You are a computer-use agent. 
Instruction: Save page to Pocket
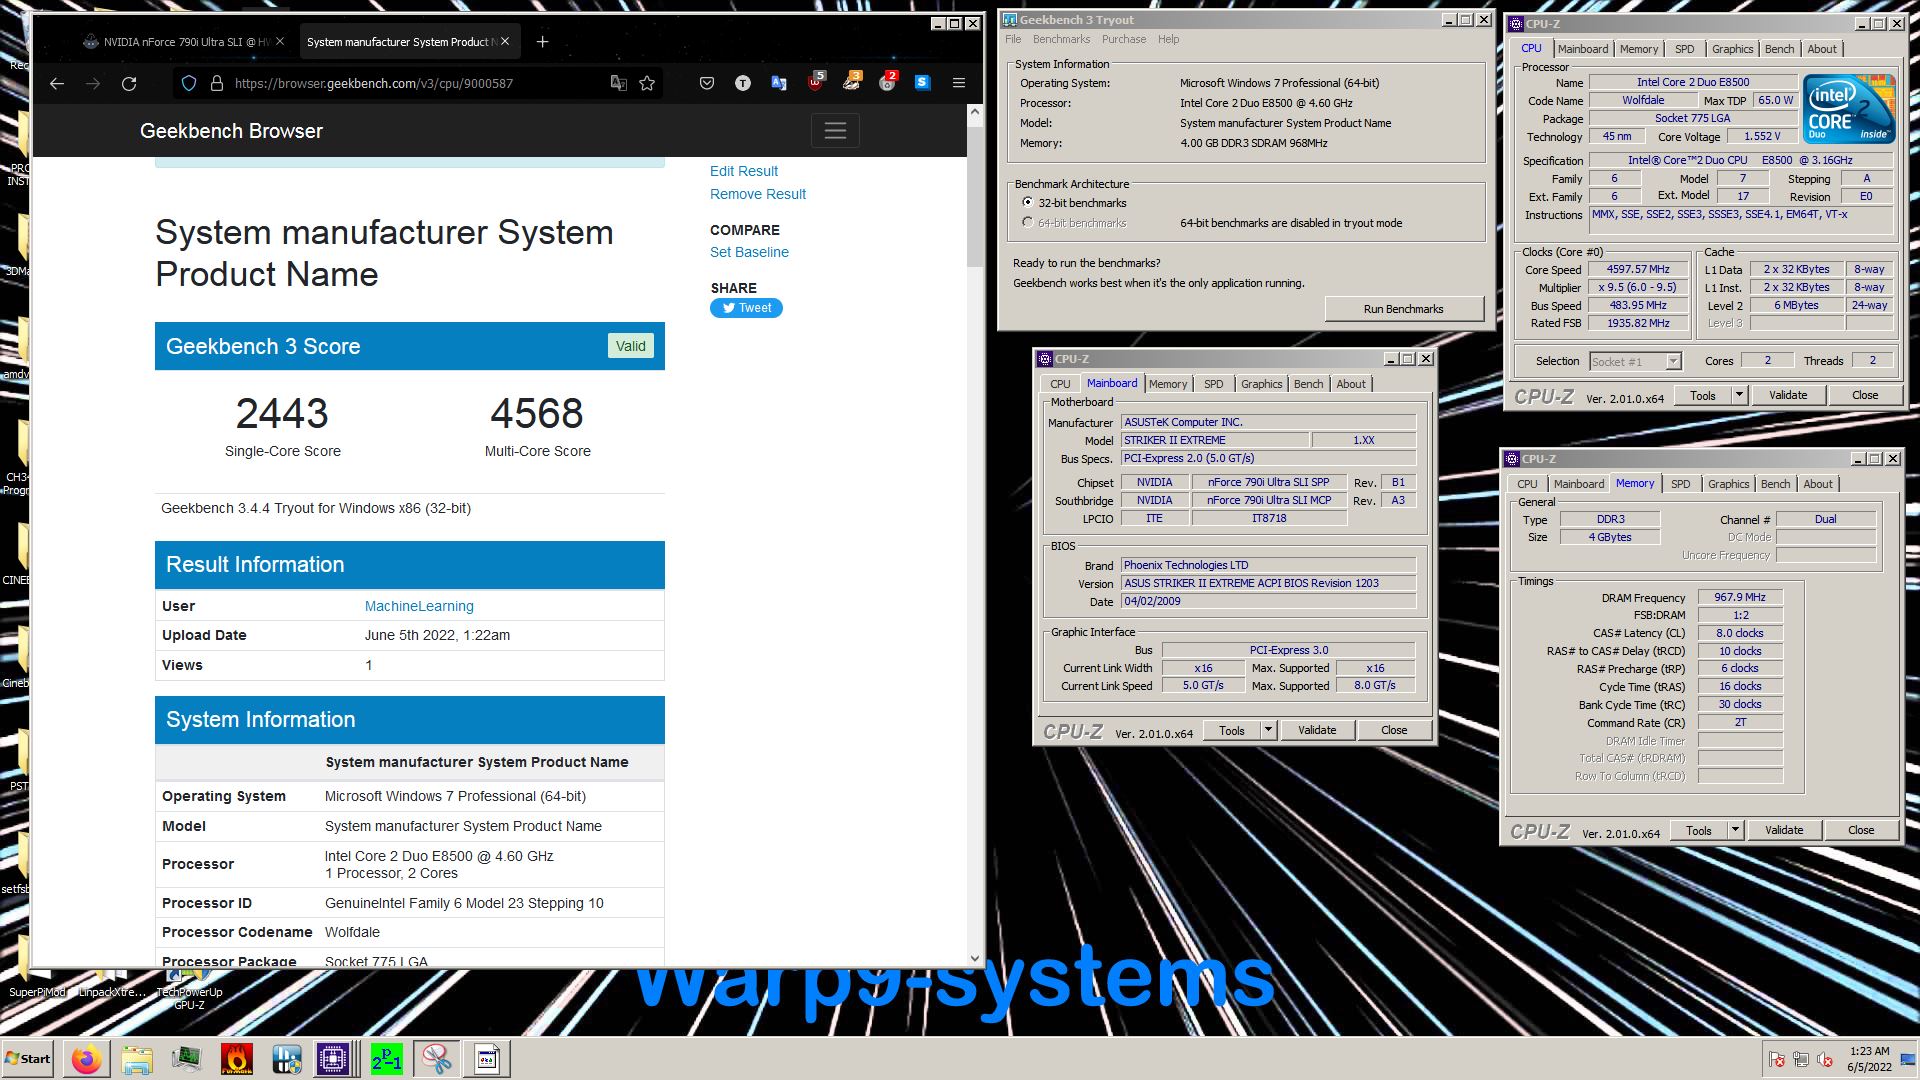[x=707, y=84]
